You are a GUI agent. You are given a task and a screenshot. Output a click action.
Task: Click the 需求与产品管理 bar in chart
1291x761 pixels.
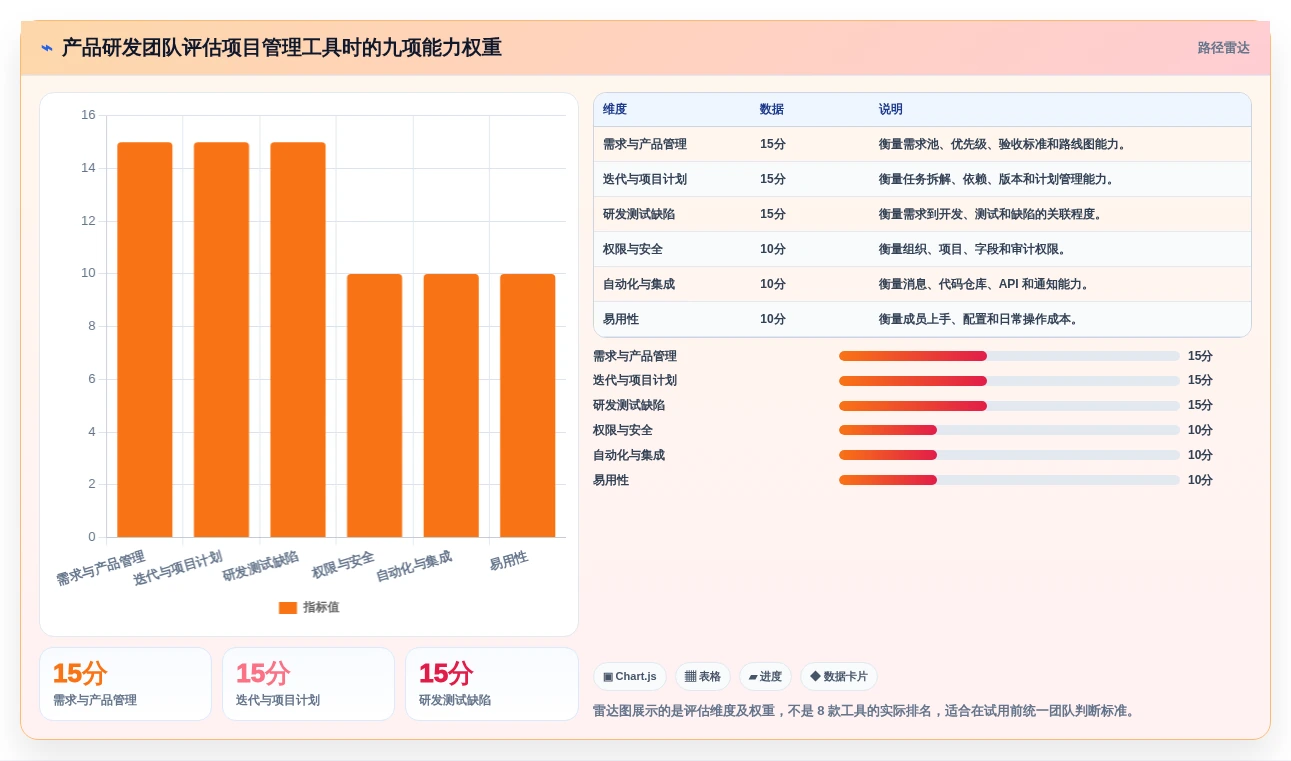pyautogui.click(x=145, y=339)
